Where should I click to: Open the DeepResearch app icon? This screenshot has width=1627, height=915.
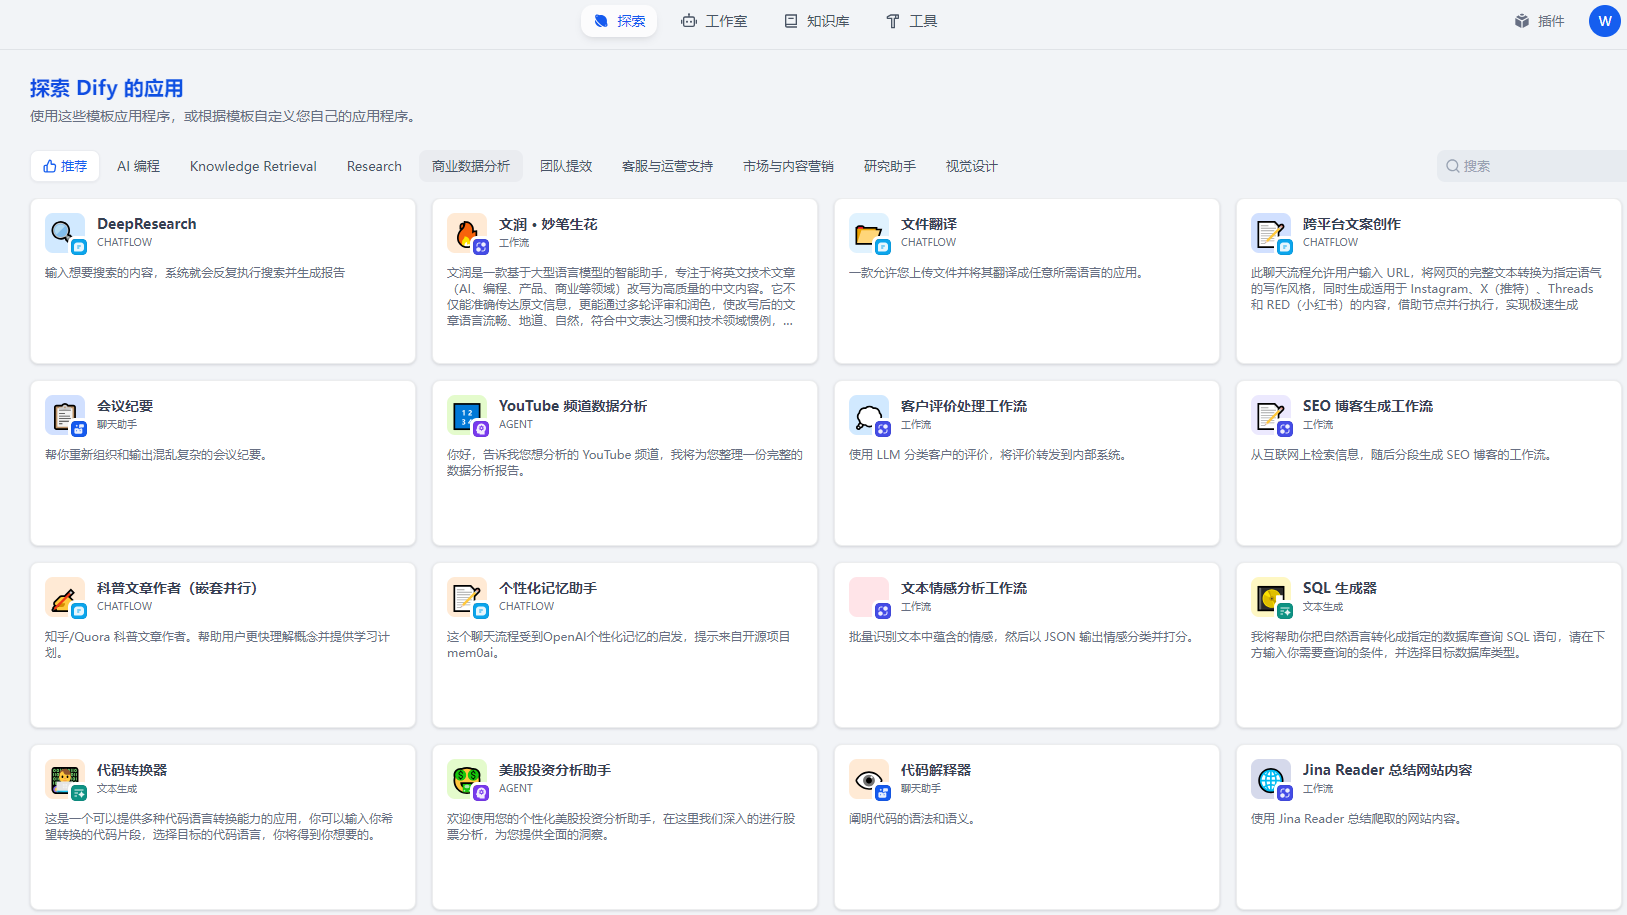coord(65,233)
